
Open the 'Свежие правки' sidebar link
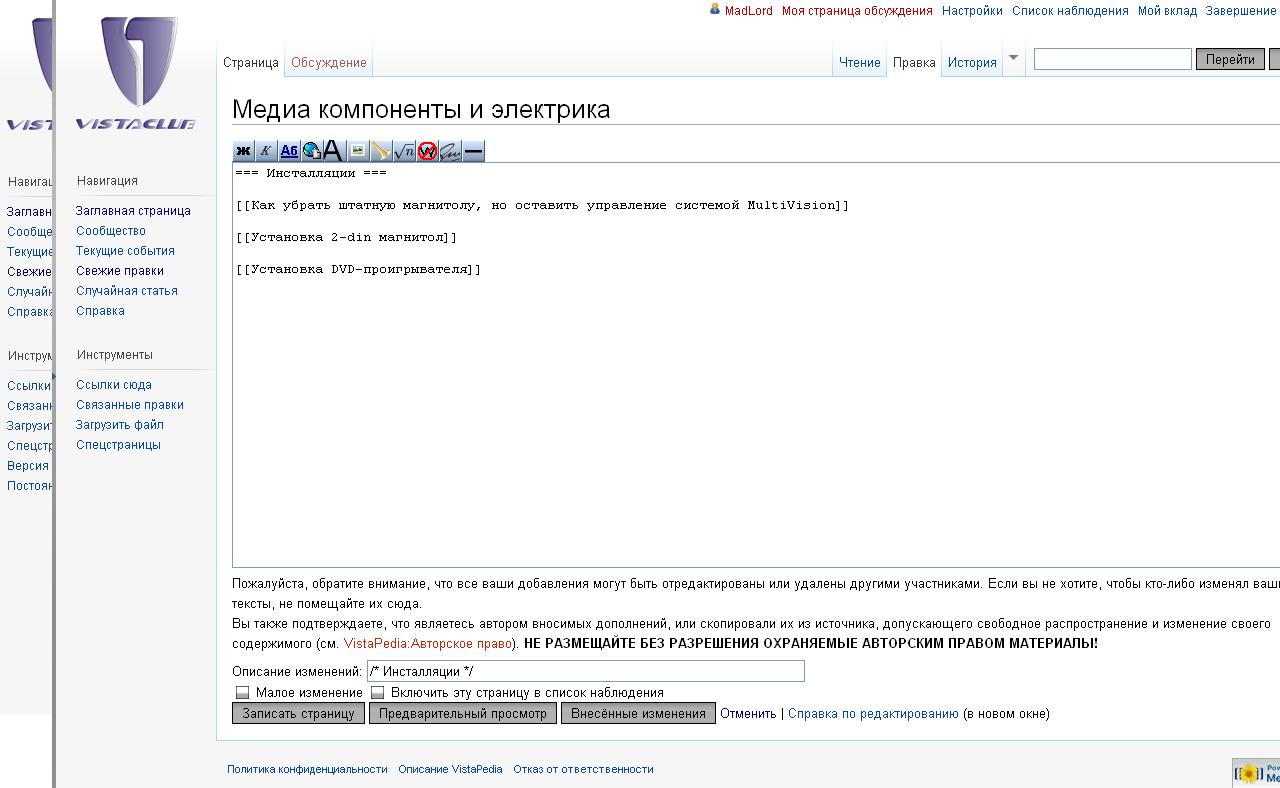[120, 271]
